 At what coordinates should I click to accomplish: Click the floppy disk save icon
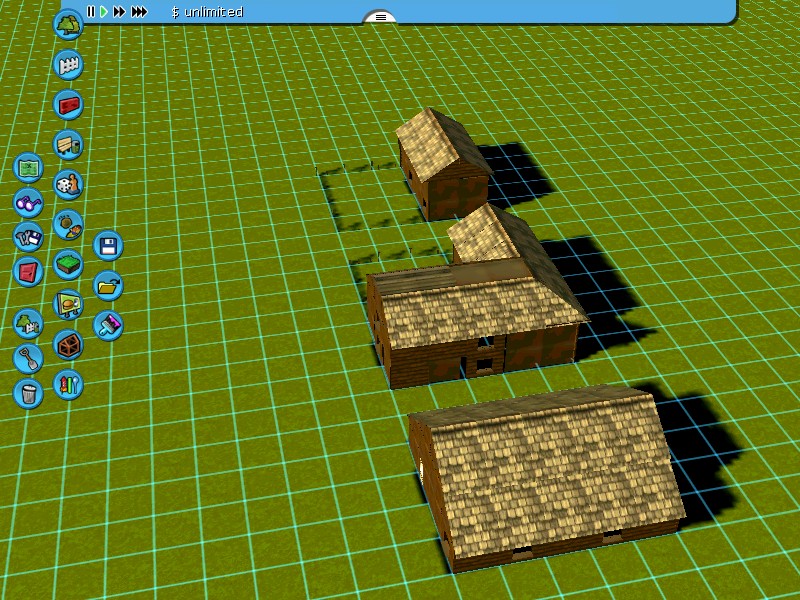(x=108, y=245)
